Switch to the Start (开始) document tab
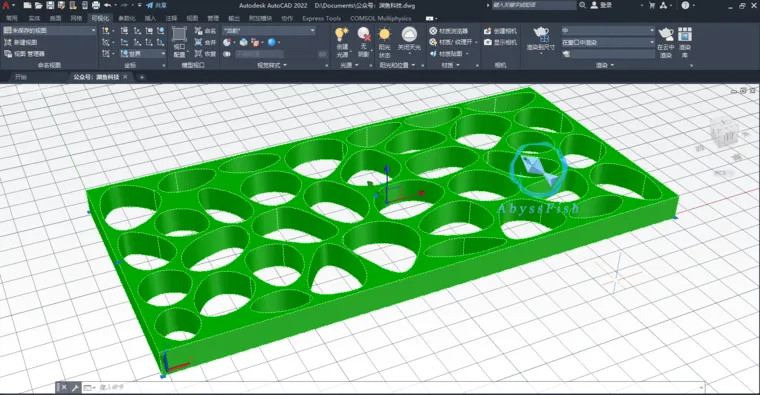Image resolution: width=760 pixels, height=395 pixels. 20,77
